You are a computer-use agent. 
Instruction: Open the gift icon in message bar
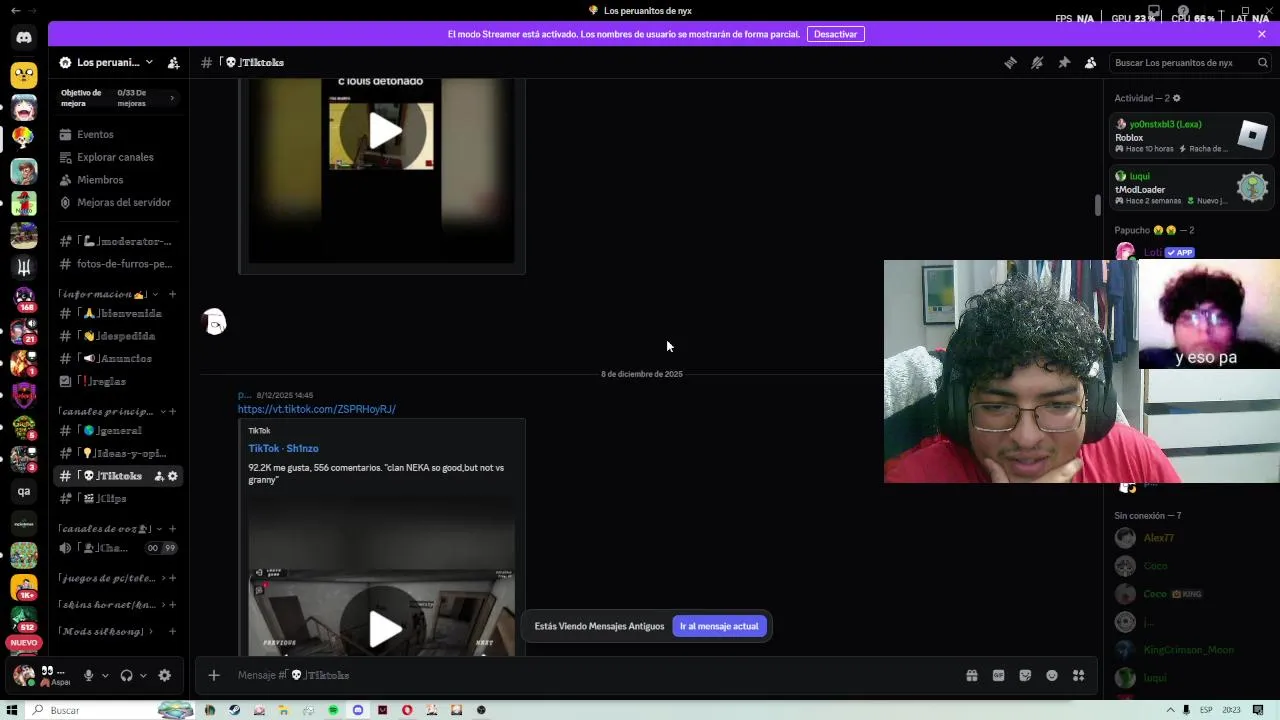(971, 675)
